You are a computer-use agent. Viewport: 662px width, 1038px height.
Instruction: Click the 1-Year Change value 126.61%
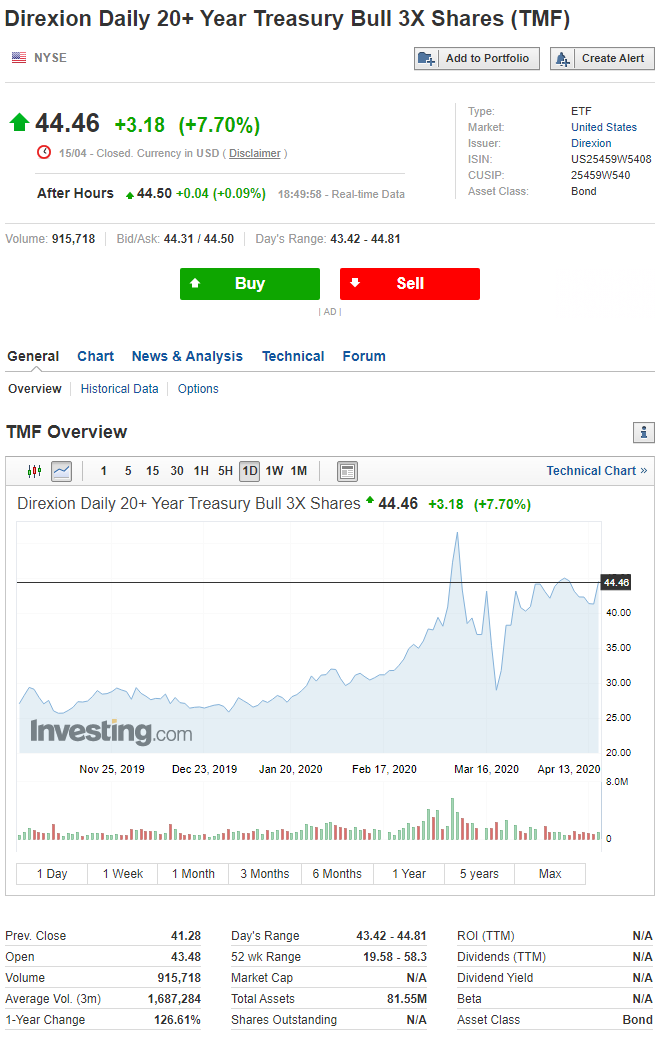pos(177,1019)
